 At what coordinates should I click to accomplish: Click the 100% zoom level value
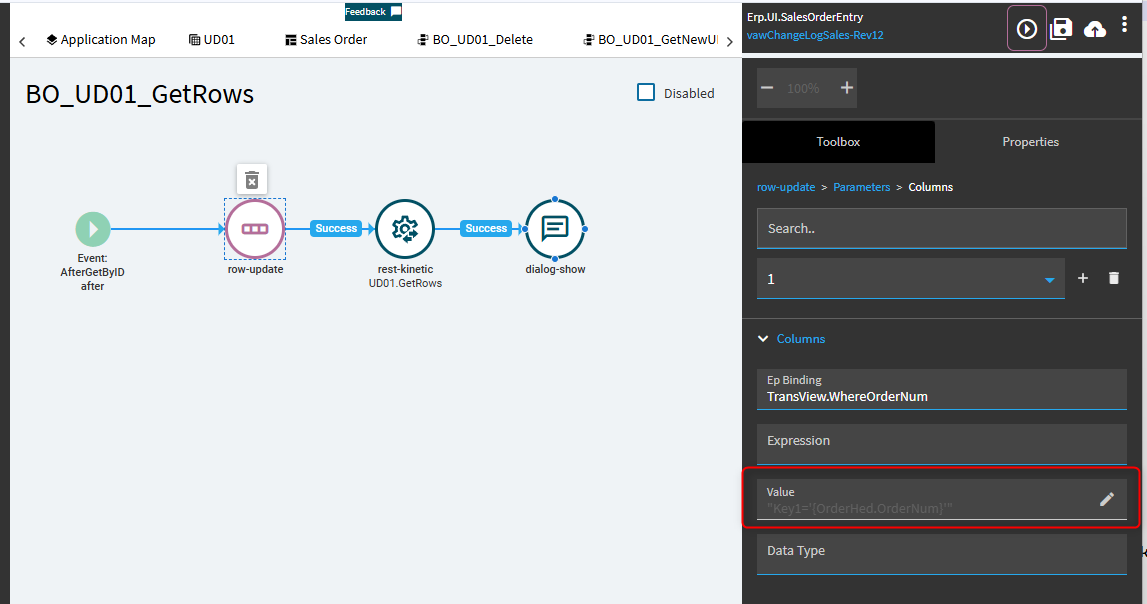pos(802,88)
